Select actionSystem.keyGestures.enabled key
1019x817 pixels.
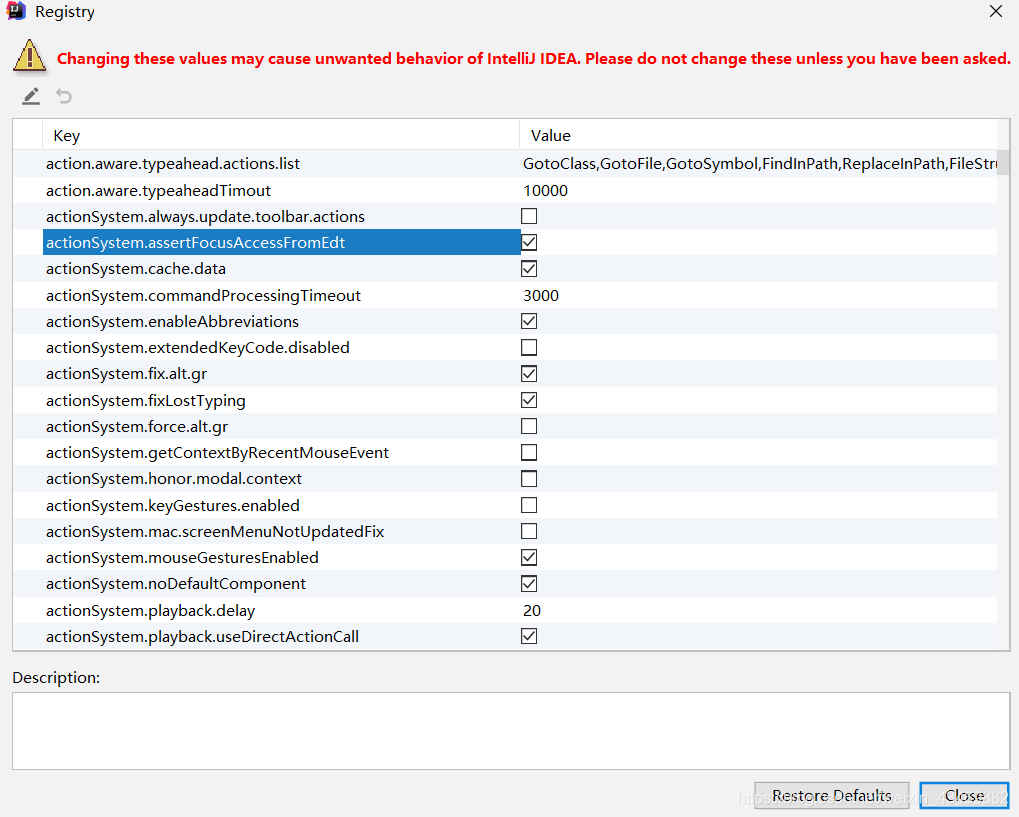(x=172, y=505)
